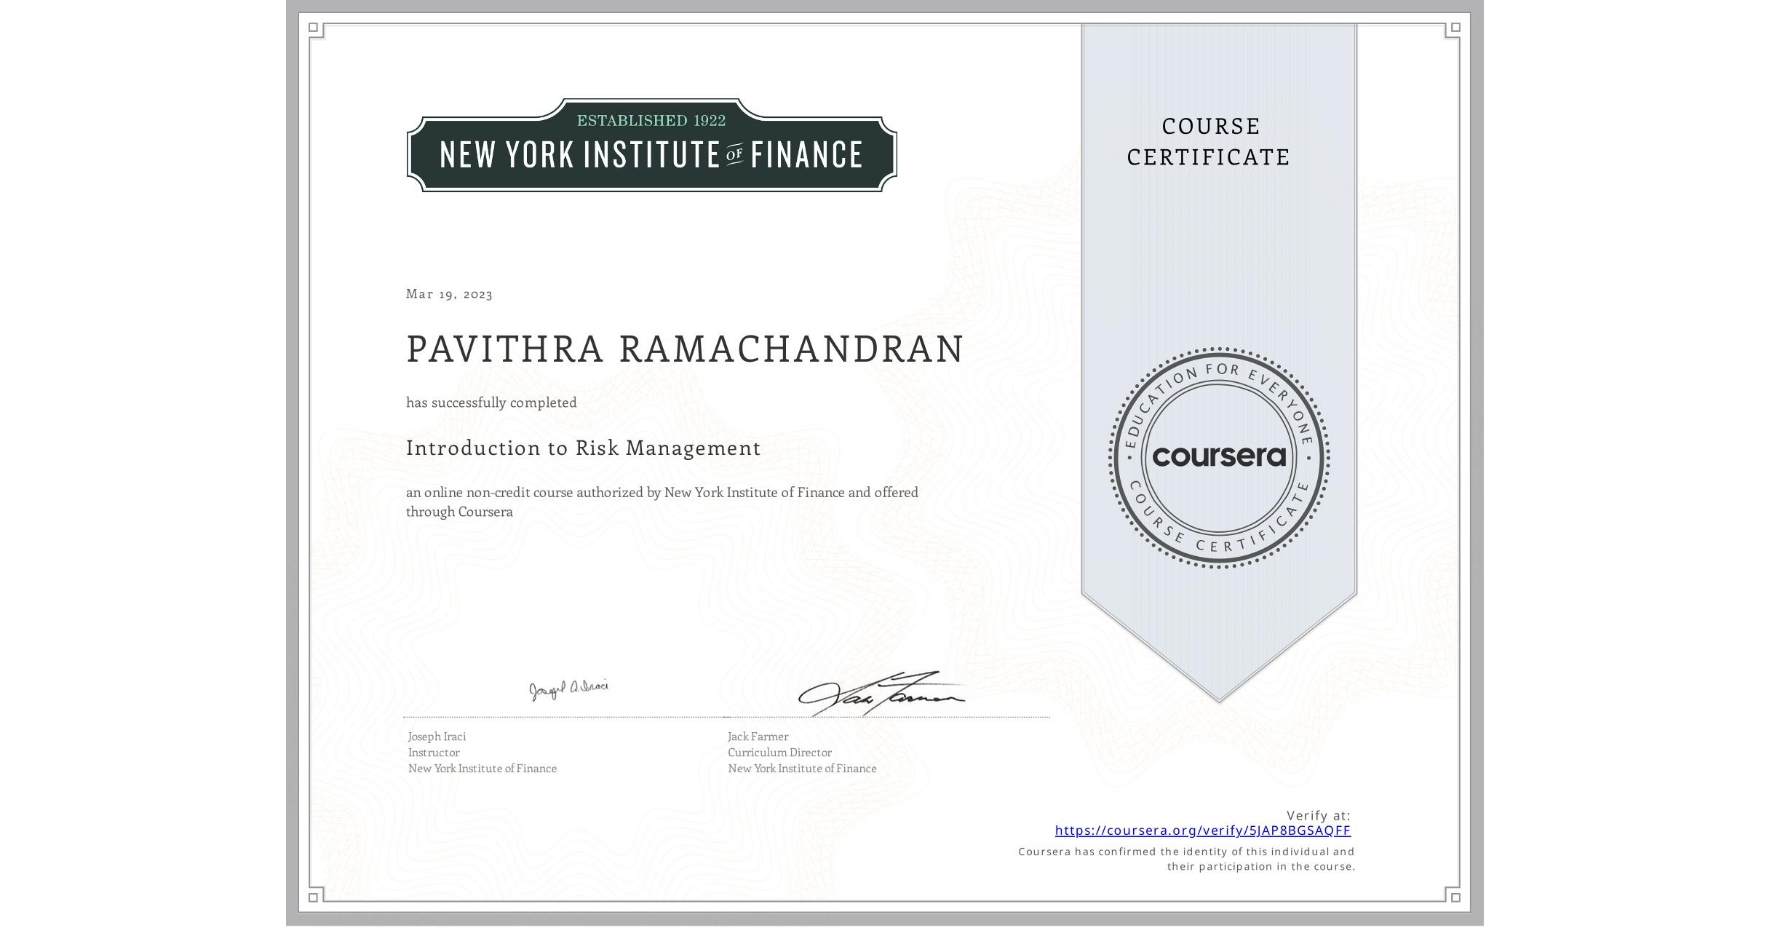Image resolution: width=1772 pixels, height=928 pixels.
Task: Select PAVITHRA RAMACHANDRAN recipient name
Action: (x=684, y=350)
